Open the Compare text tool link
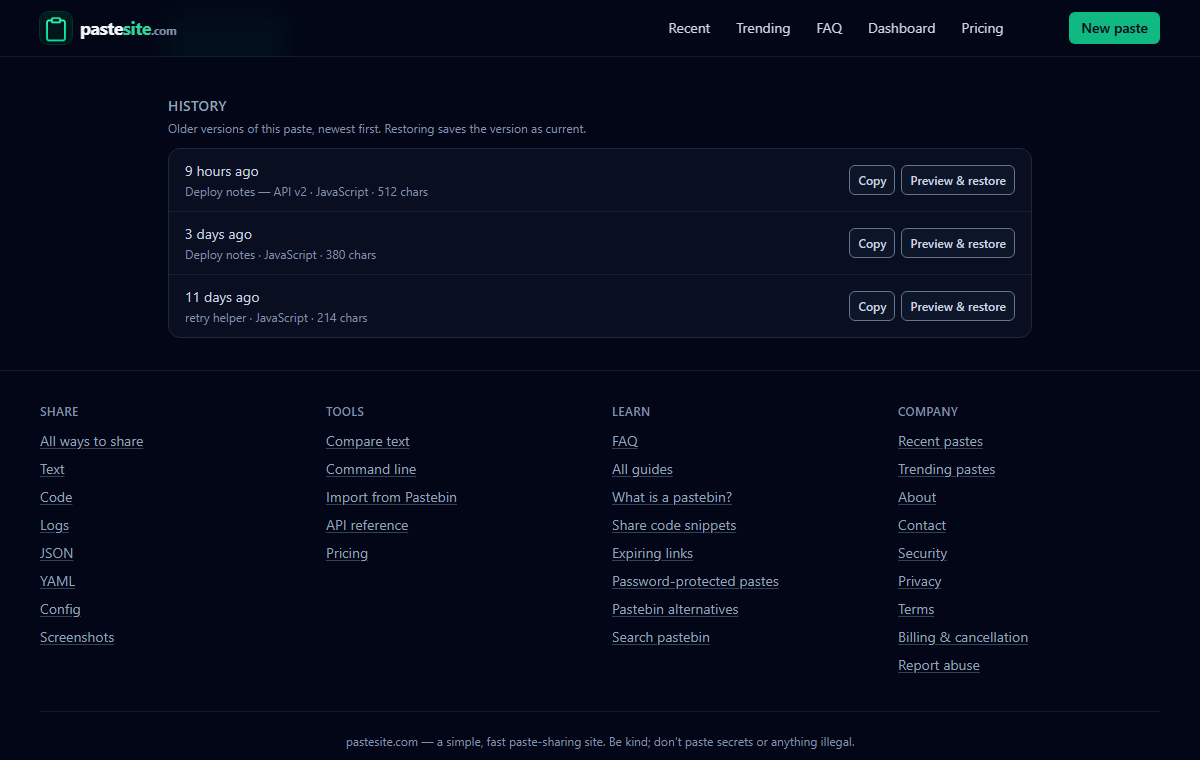The image size is (1200, 760). 368,442
